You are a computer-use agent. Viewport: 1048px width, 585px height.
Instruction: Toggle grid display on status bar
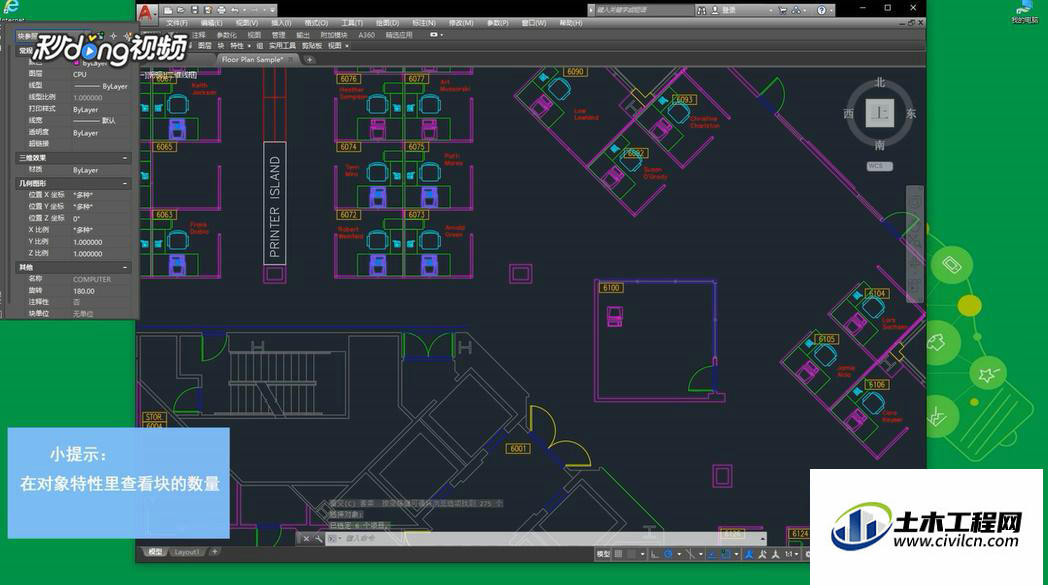618,554
